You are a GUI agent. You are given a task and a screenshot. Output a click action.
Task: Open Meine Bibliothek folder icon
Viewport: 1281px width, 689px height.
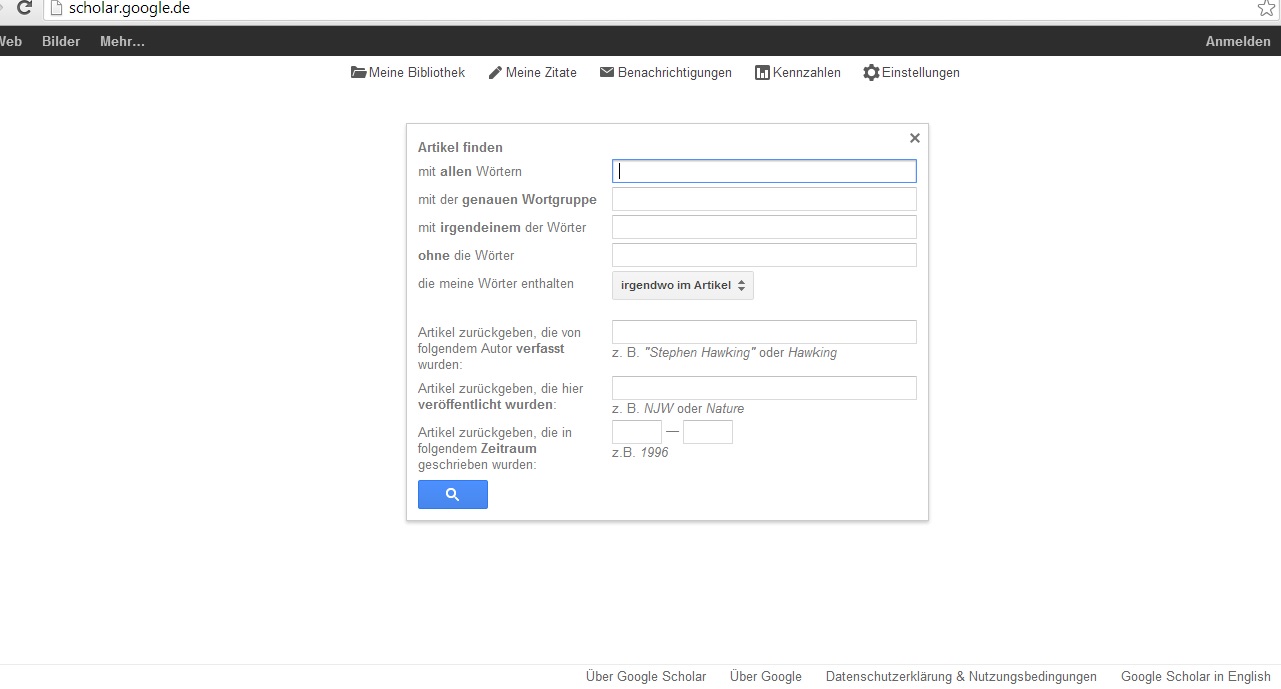(x=359, y=73)
